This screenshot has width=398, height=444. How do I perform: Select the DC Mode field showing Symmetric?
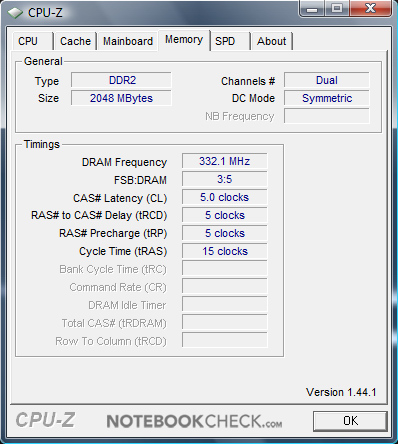click(327, 98)
